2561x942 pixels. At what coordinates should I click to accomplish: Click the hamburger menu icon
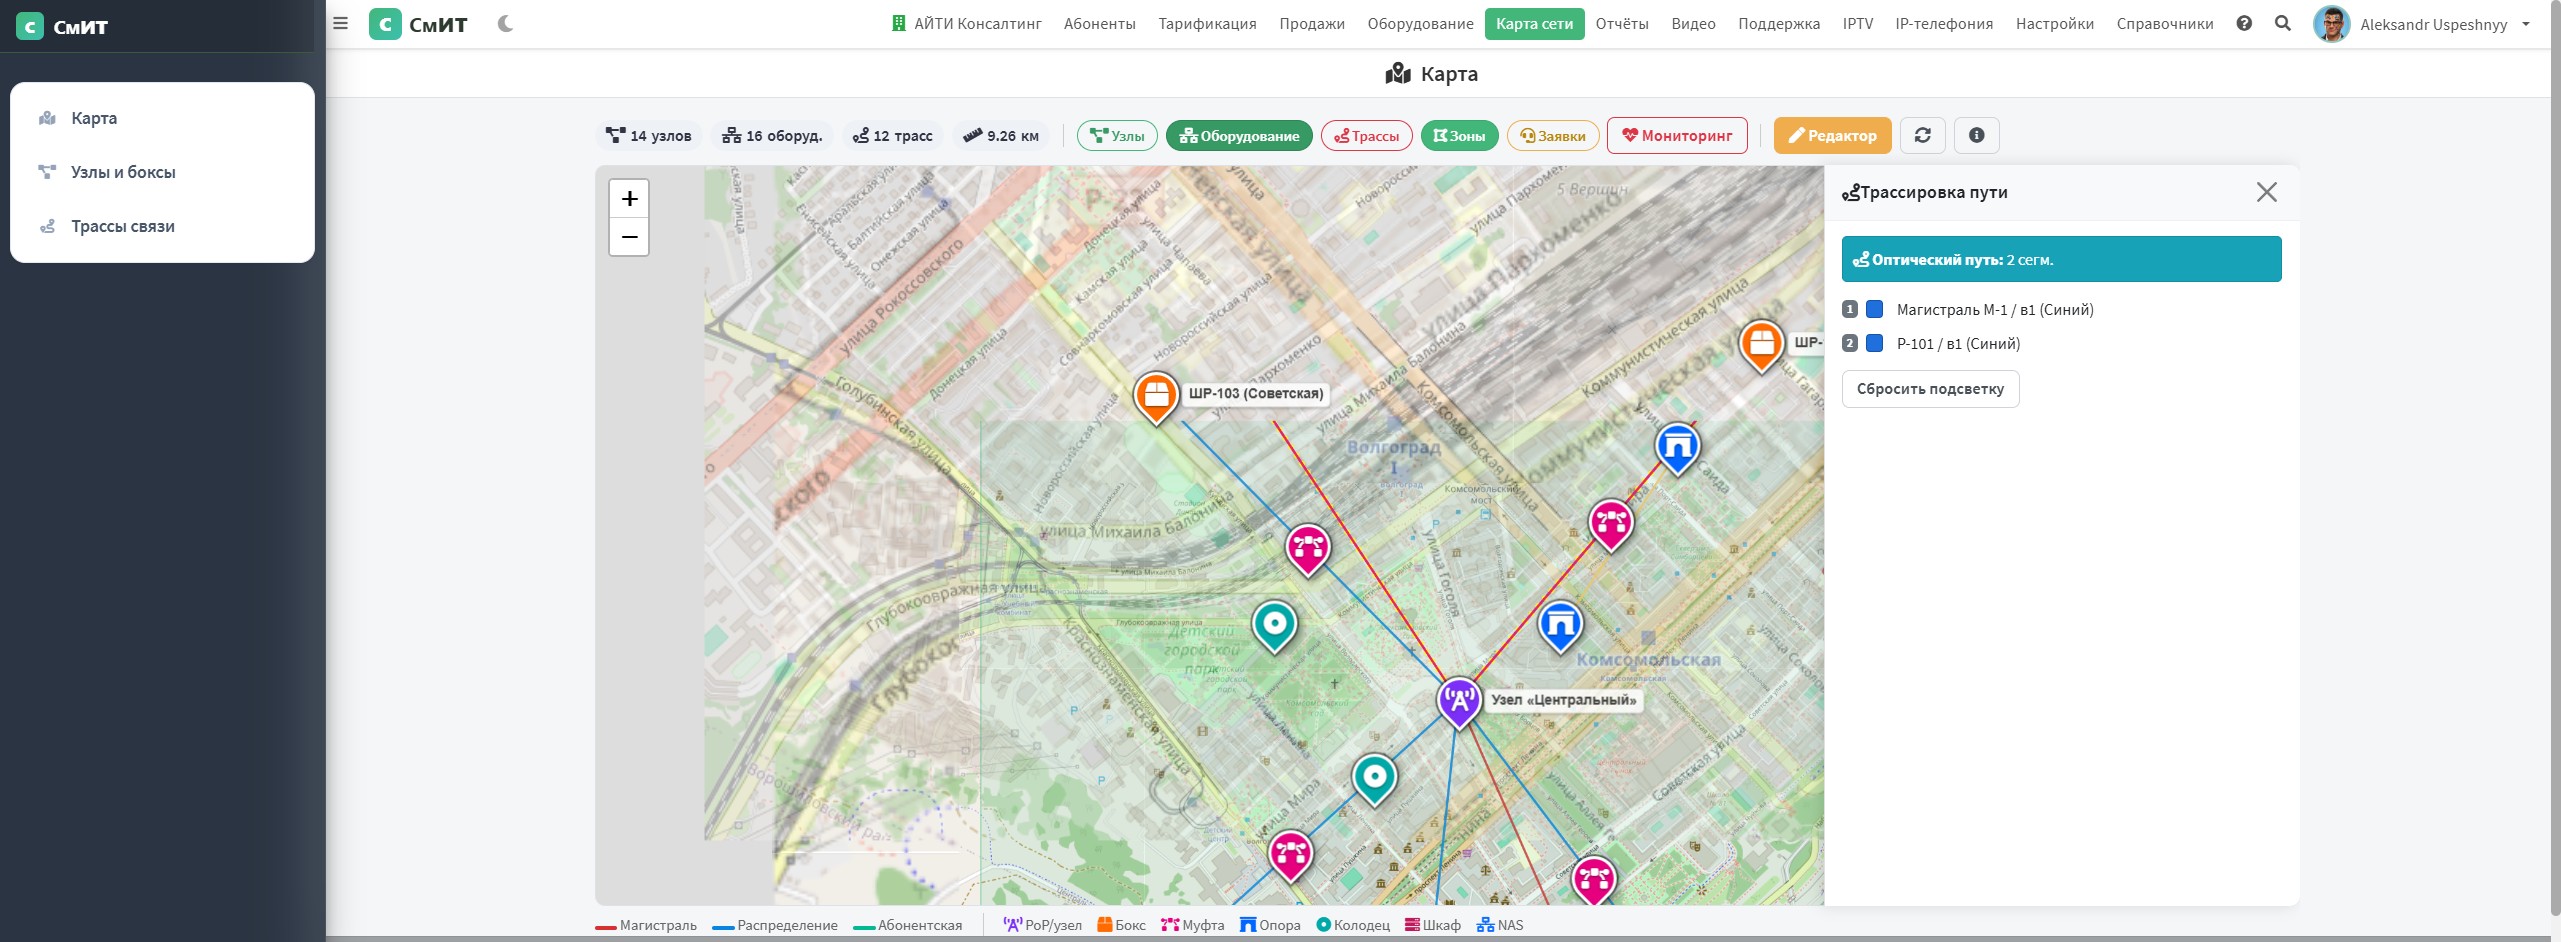[340, 23]
